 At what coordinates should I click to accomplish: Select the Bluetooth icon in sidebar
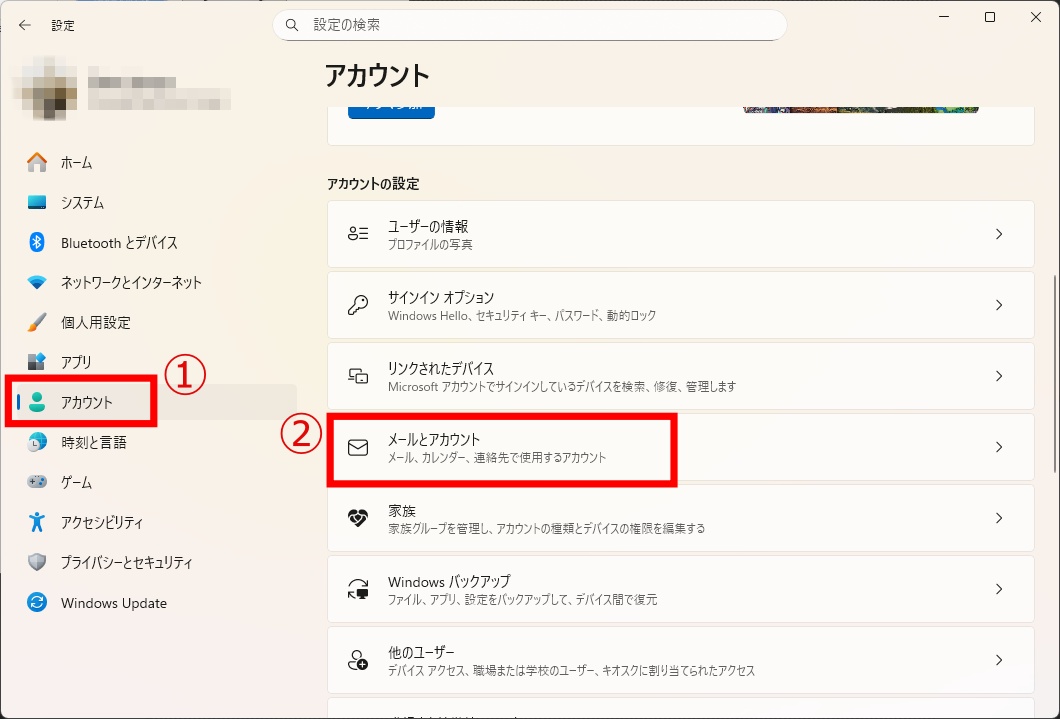pos(37,242)
